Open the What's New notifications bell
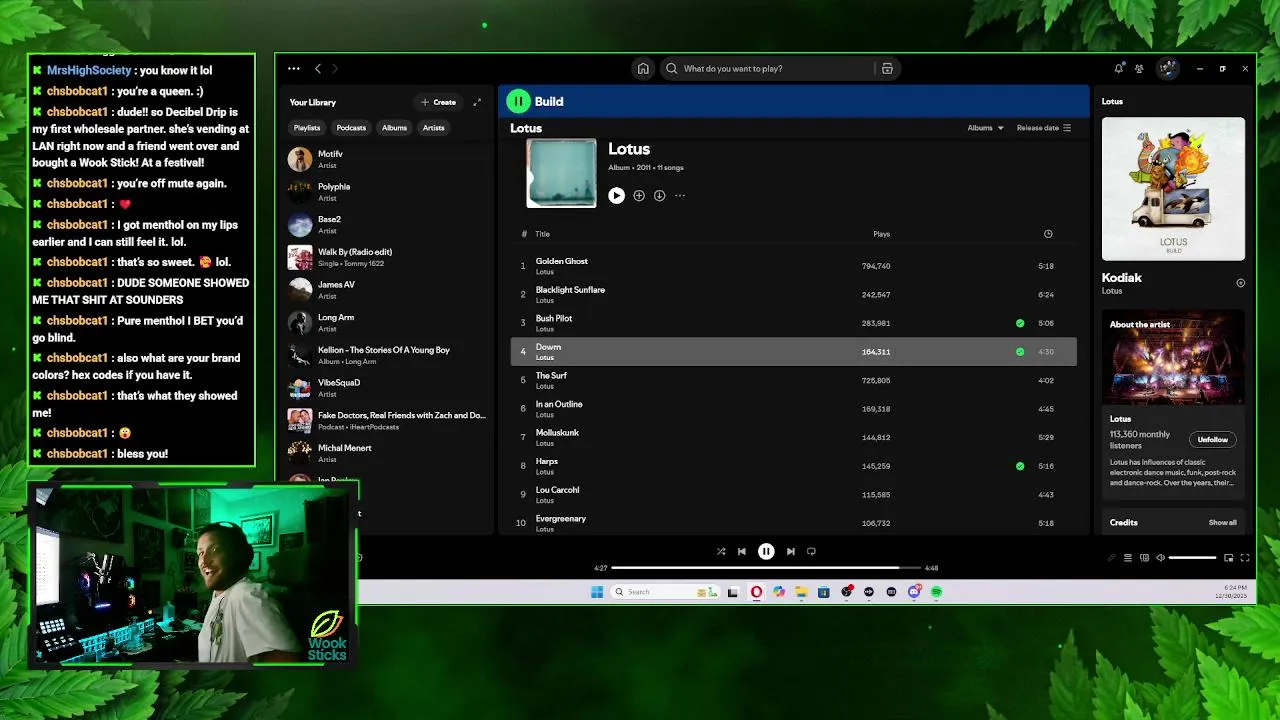The width and height of the screenshot is (1280, 720). point(1118,69)
